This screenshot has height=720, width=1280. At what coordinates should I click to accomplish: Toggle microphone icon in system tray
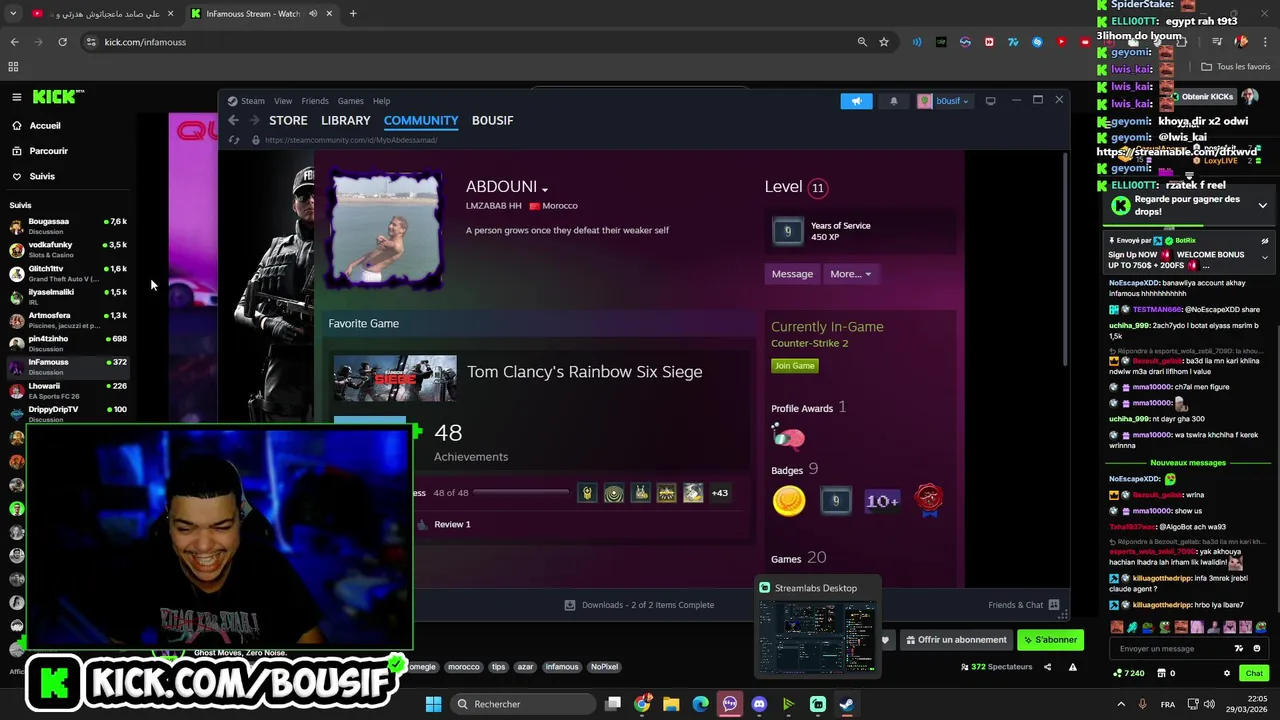point(1142,704)
